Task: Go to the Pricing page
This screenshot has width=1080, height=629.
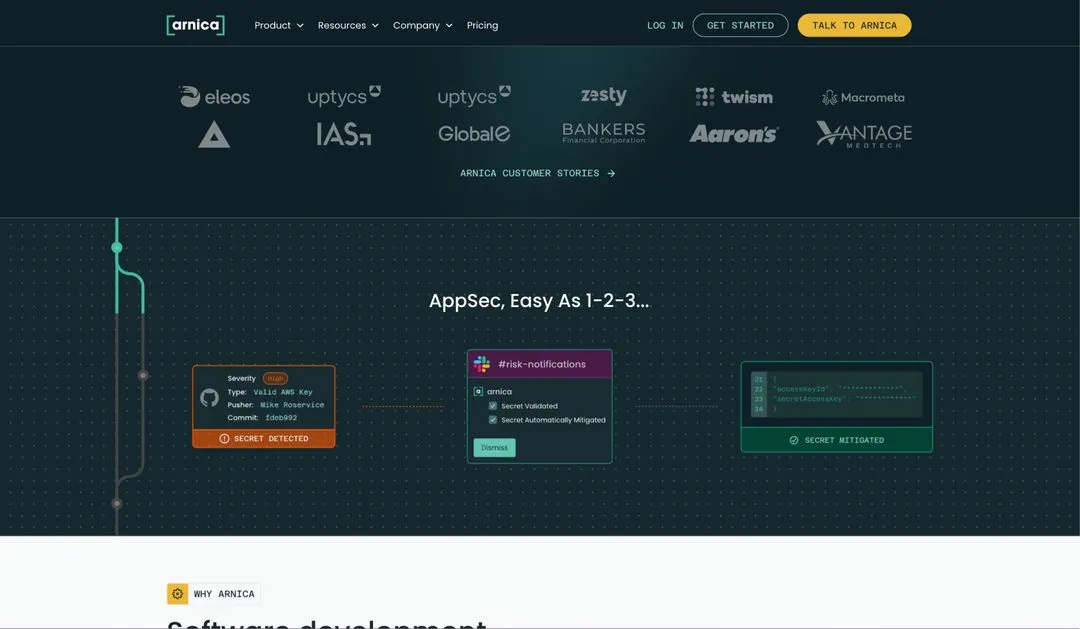Action: 482,25
